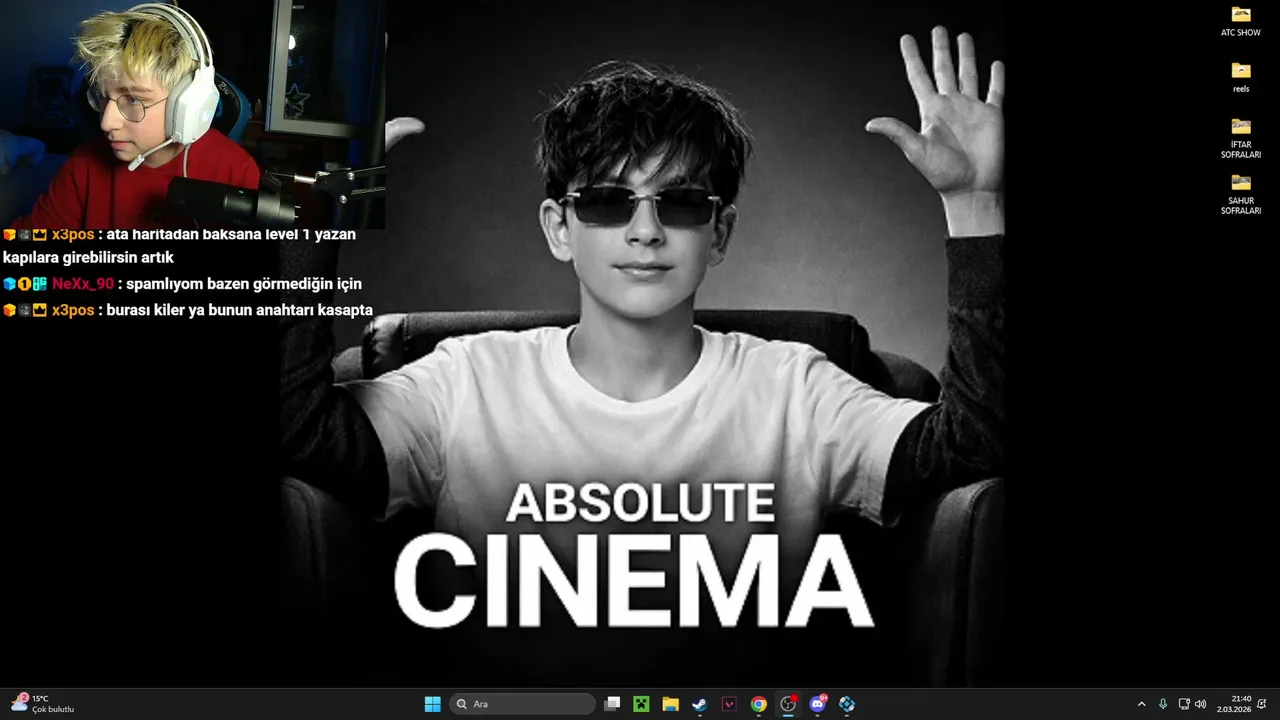The image size is (1280, 720).
Task: Open the blue hexagon app in taskbar
Action: pyautogui.click(x=847, y=704)
